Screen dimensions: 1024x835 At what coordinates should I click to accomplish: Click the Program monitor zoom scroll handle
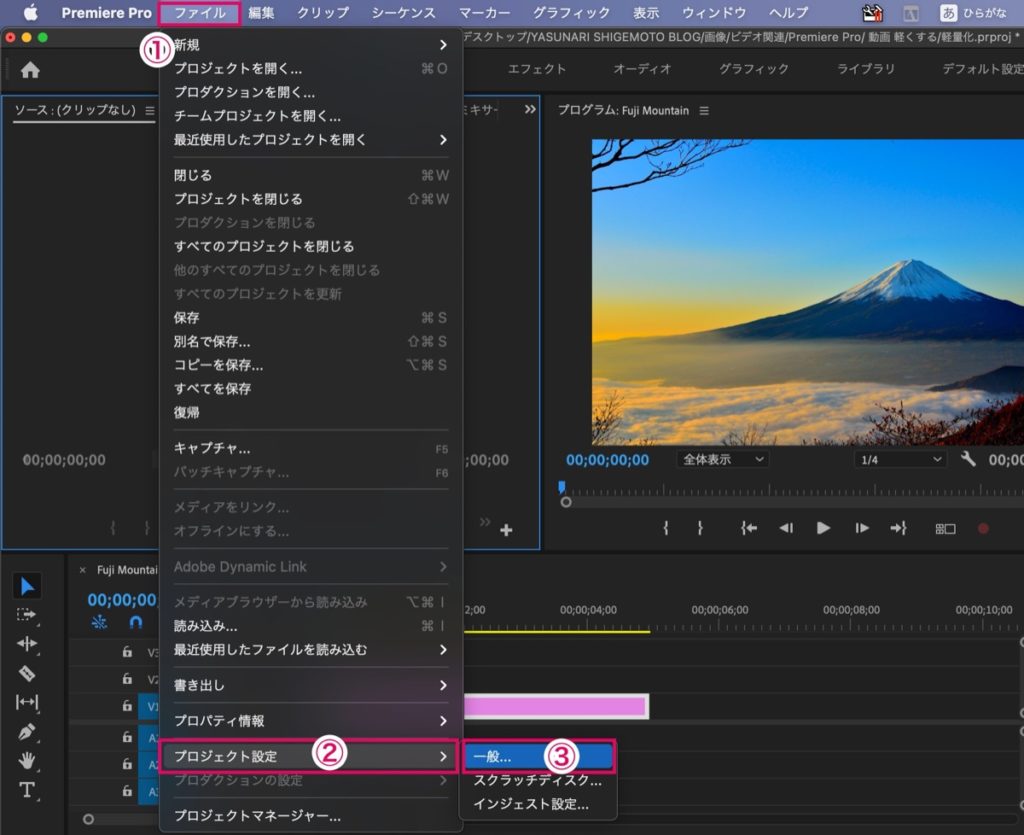click(x=566, y=502)
